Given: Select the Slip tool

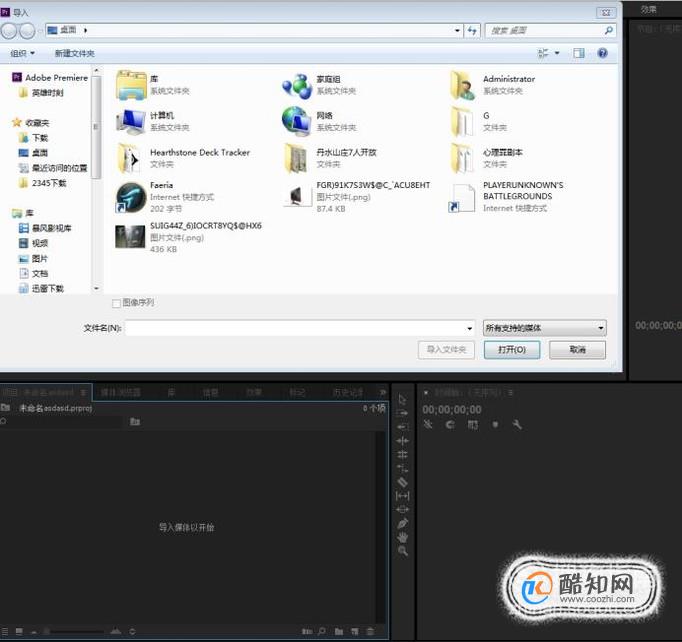Looking at the screenshot, I should [402, 496].
